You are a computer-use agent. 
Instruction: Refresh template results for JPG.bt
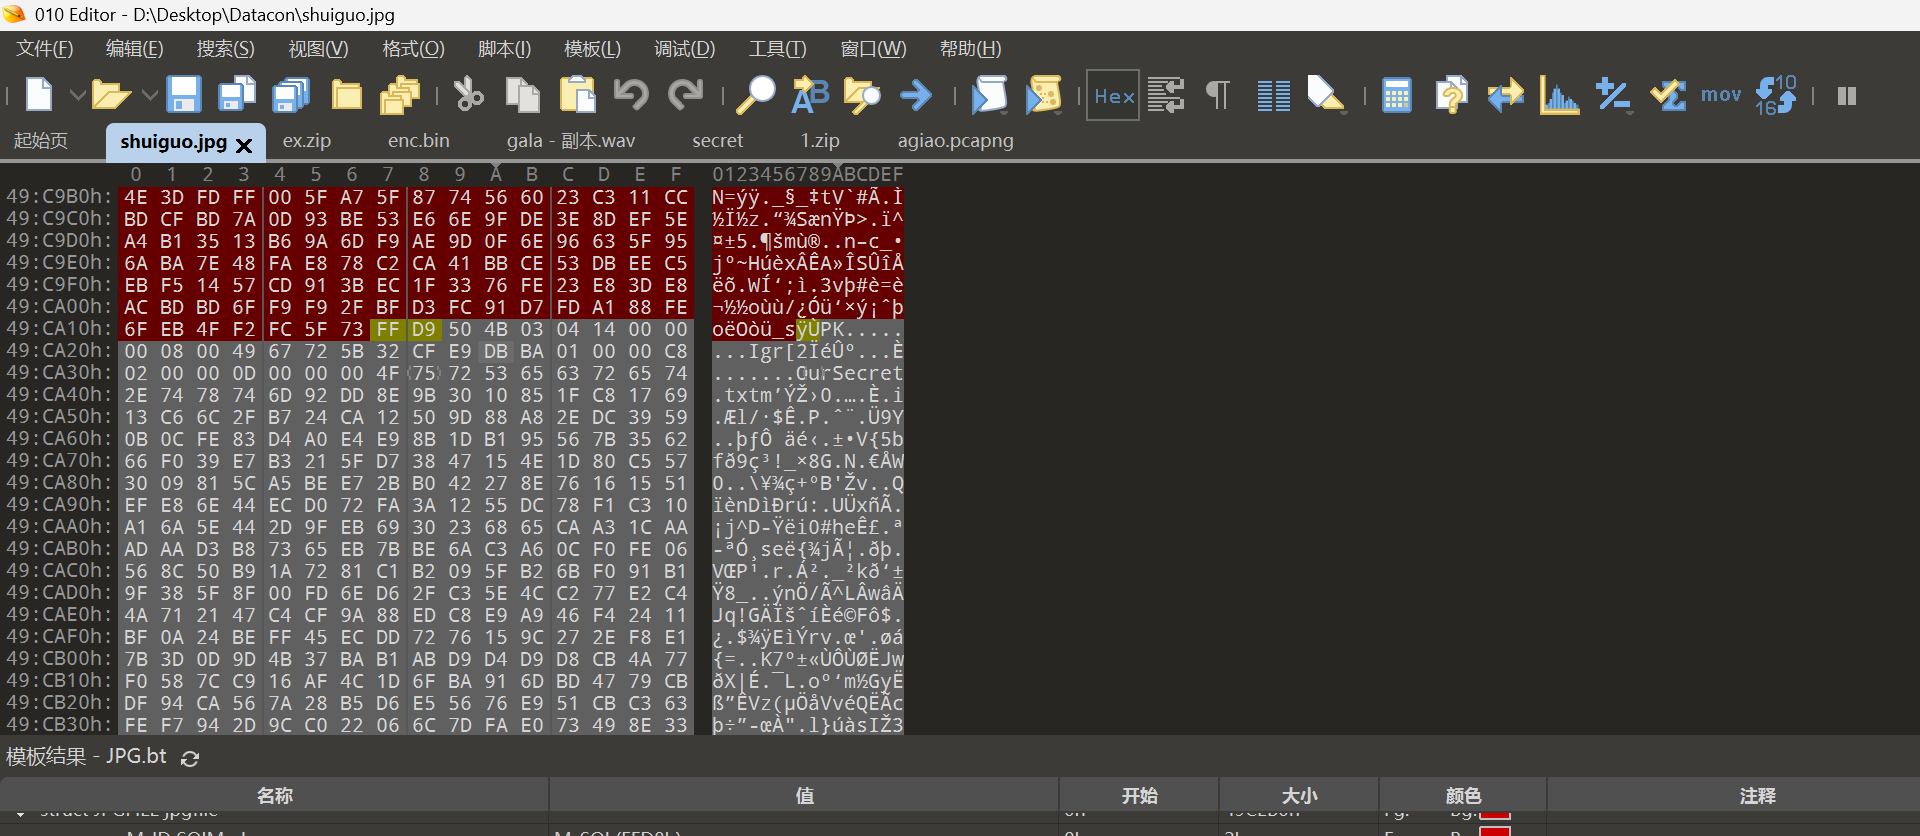(190, 758)
